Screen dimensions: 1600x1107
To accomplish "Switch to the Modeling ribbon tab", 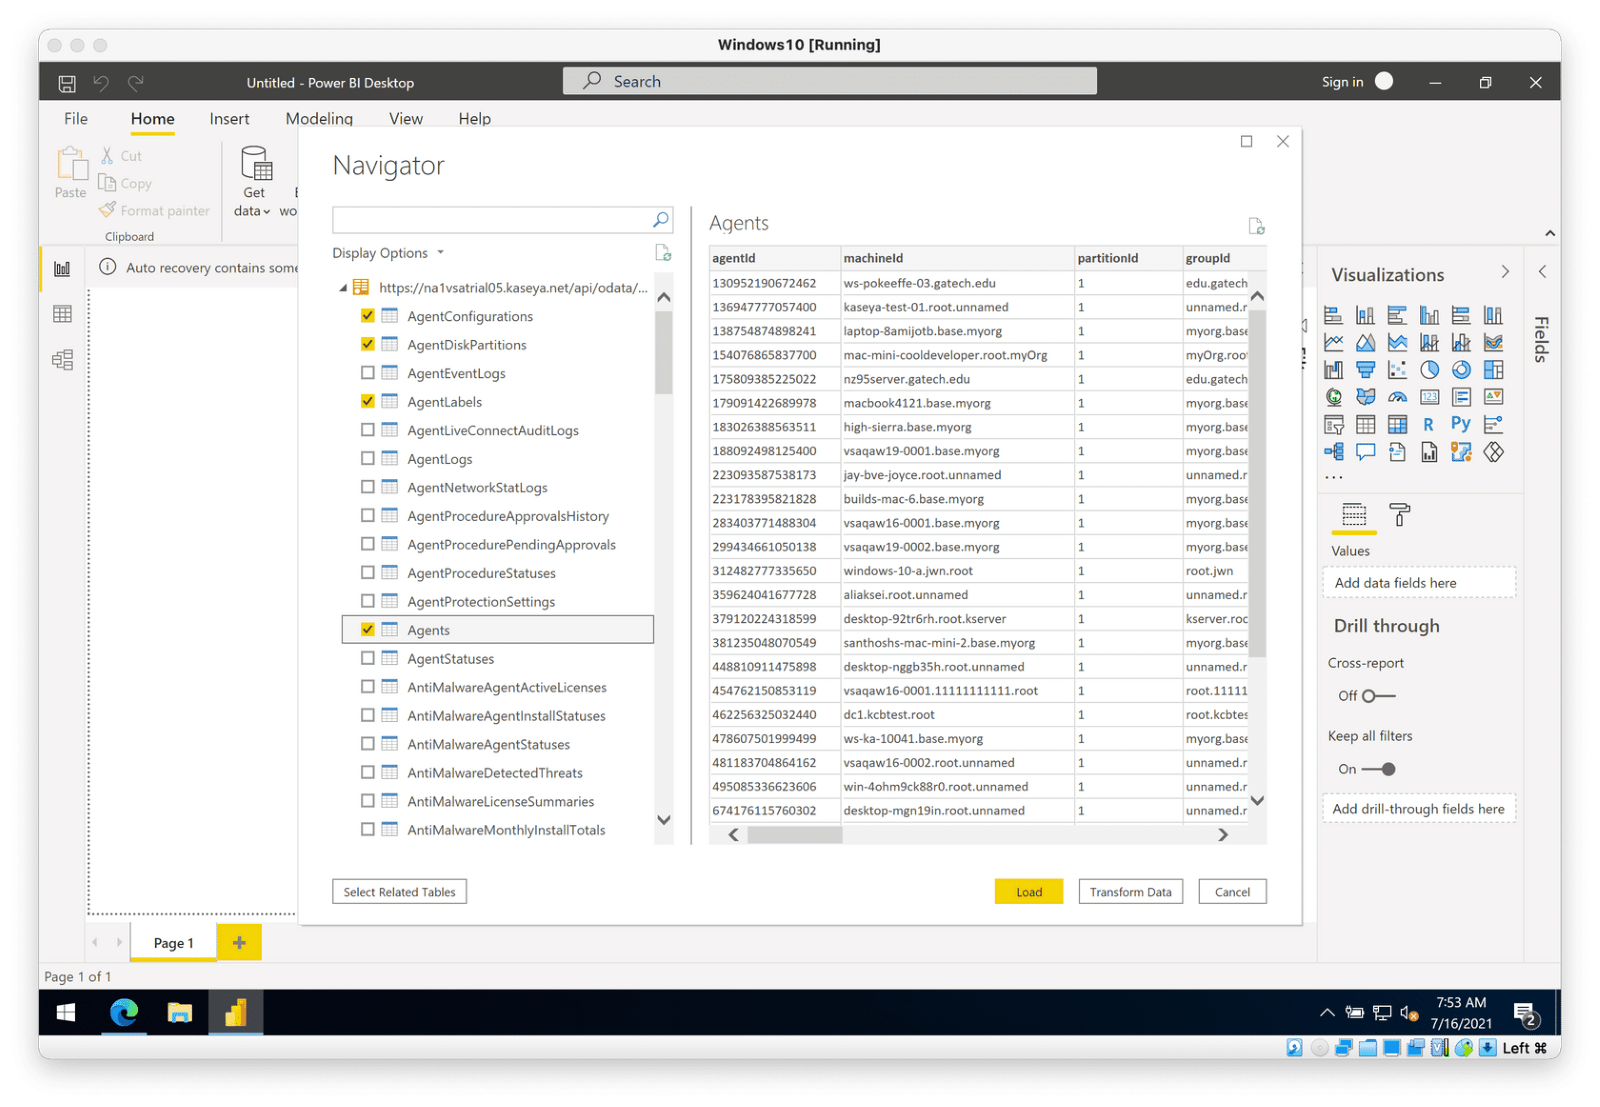I will pos(319,118).
